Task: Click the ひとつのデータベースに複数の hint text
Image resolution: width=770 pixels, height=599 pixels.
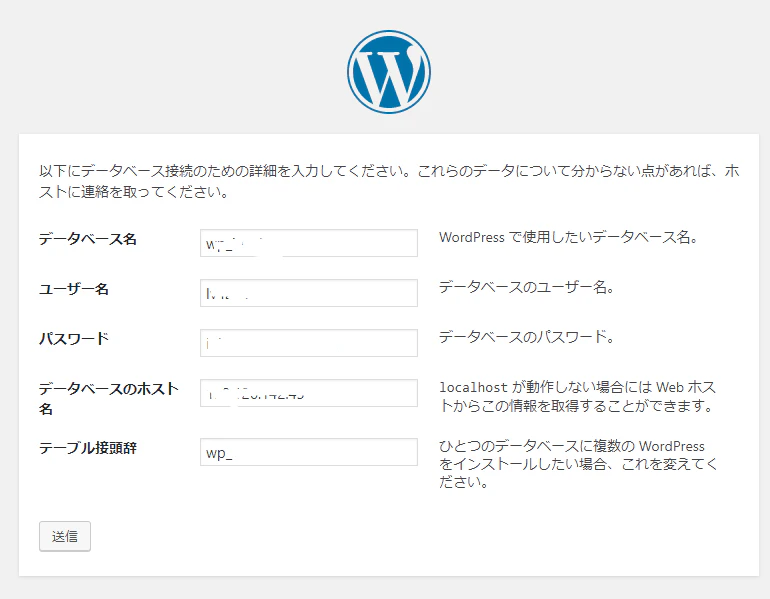Action: click(578, 464)
